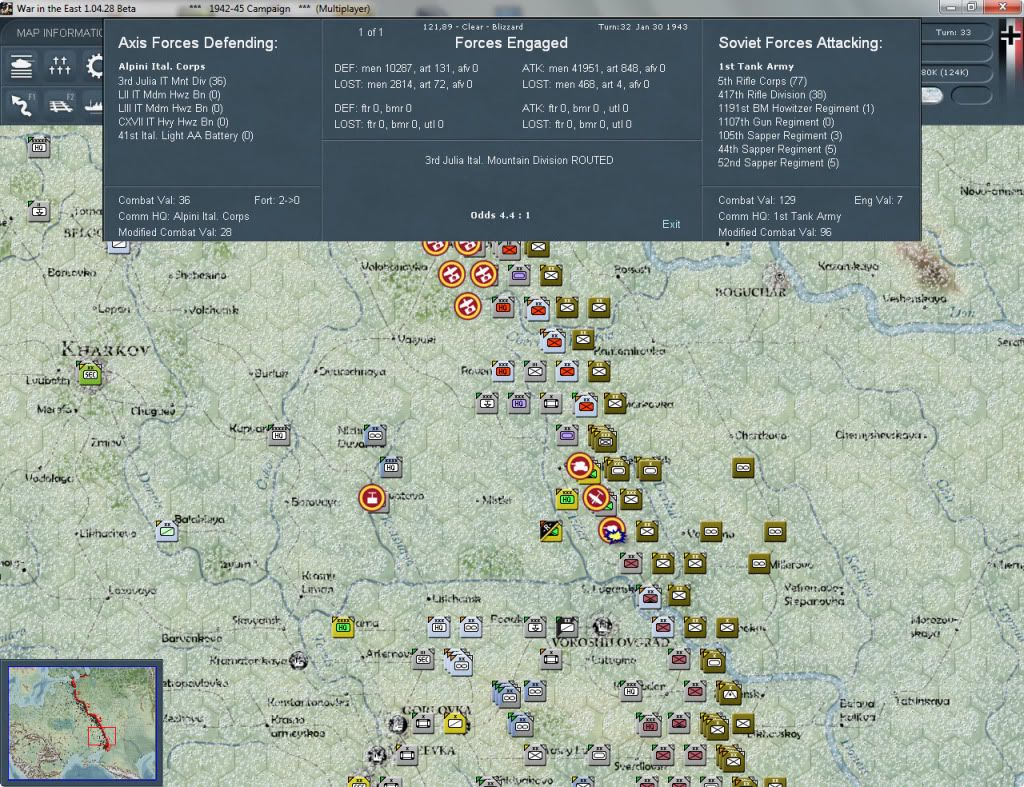This screenshot has width=1024, height=787.
Task: Click the tank battle marker on the map
Action: [x=579, y=467]
